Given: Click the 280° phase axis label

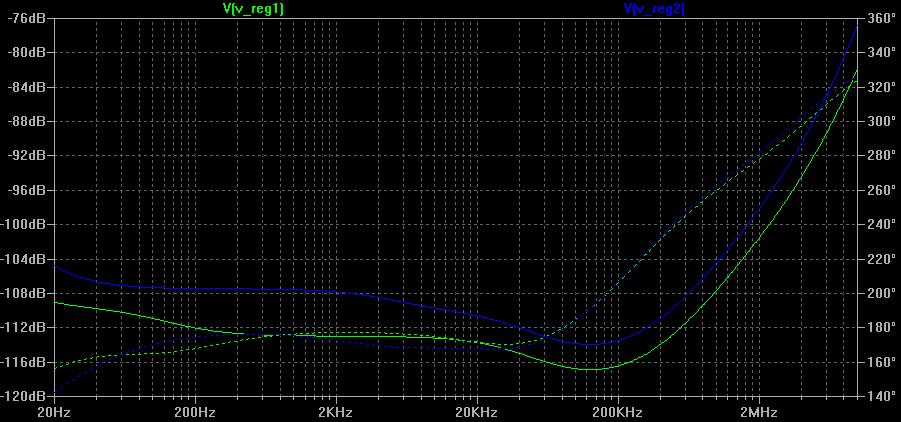Looking at the screenshot, I should point(881,155).
